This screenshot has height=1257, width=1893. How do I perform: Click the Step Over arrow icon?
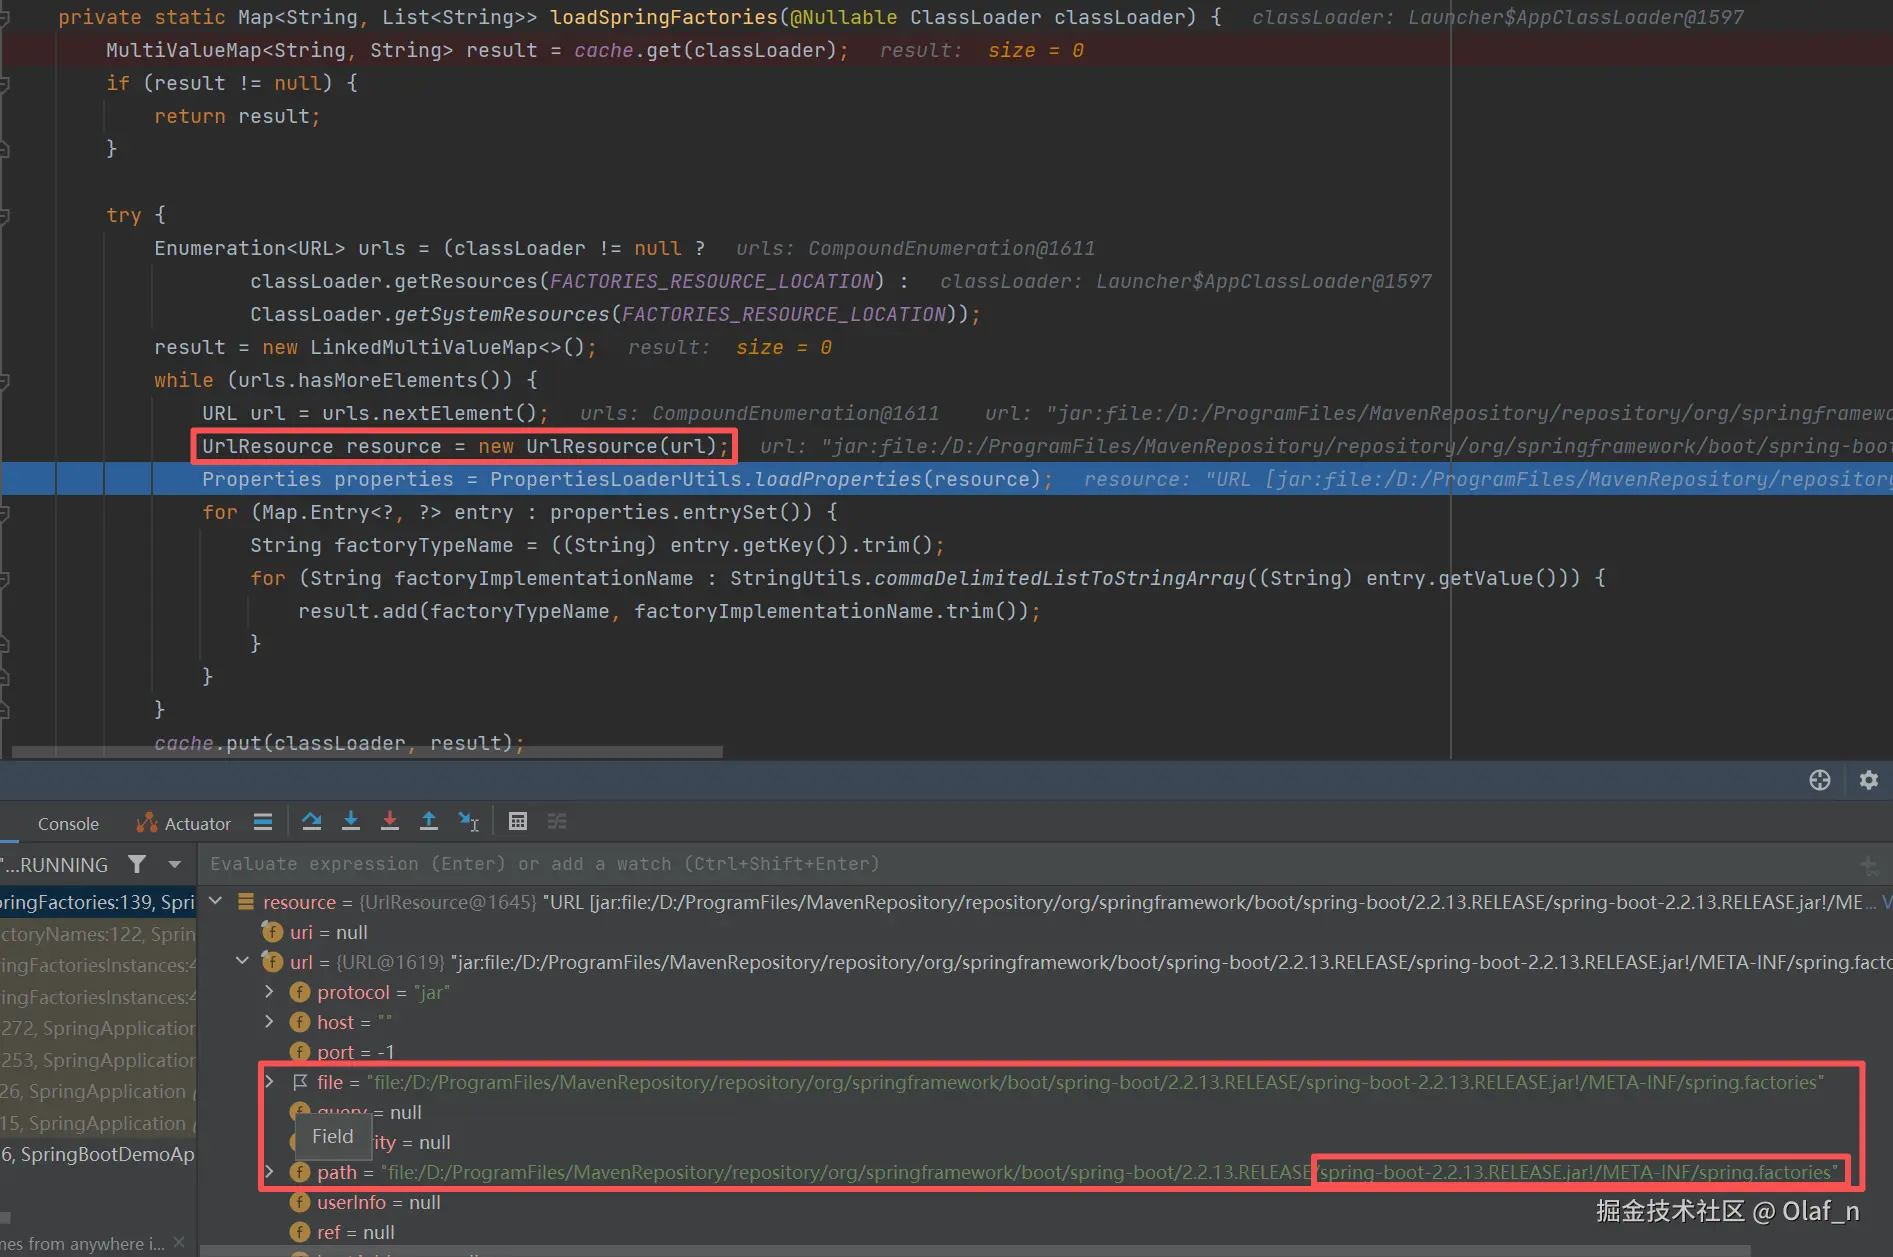pos(312,822)
